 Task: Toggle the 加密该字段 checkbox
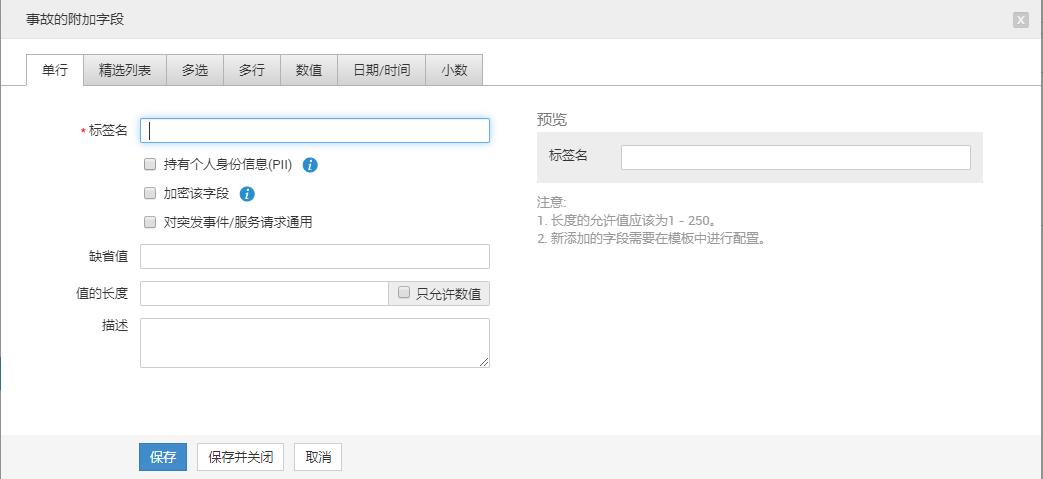(x=150, y=193)
